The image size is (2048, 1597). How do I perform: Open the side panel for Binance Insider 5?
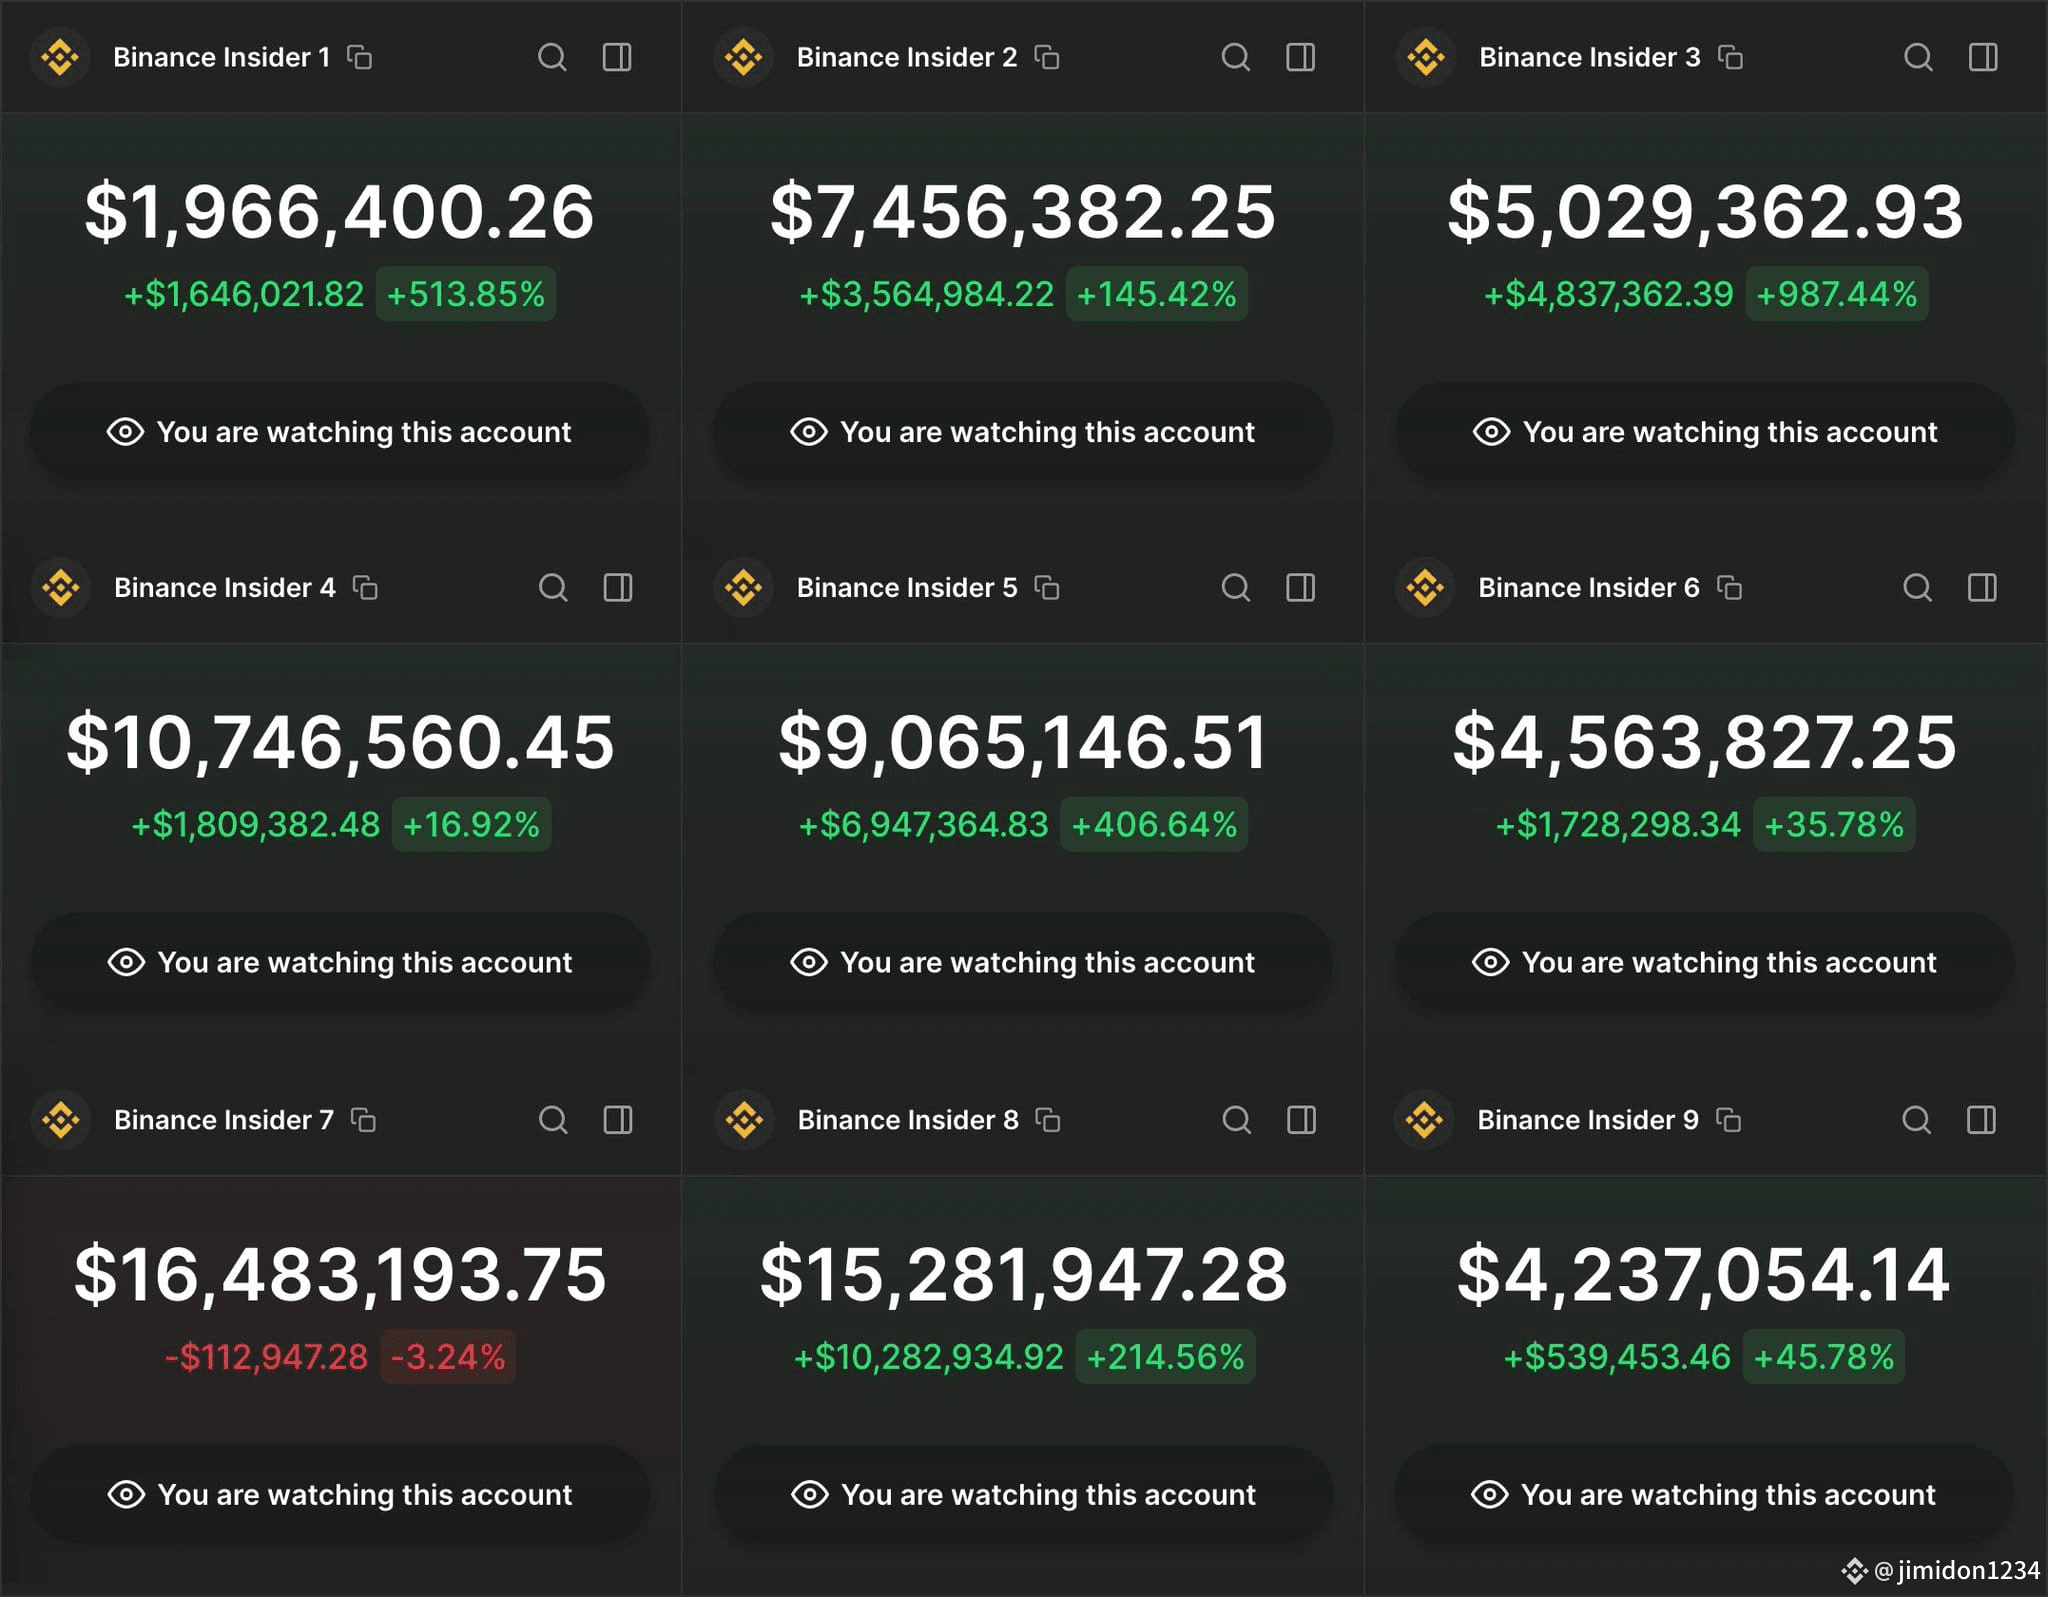tap(1301, 588)
